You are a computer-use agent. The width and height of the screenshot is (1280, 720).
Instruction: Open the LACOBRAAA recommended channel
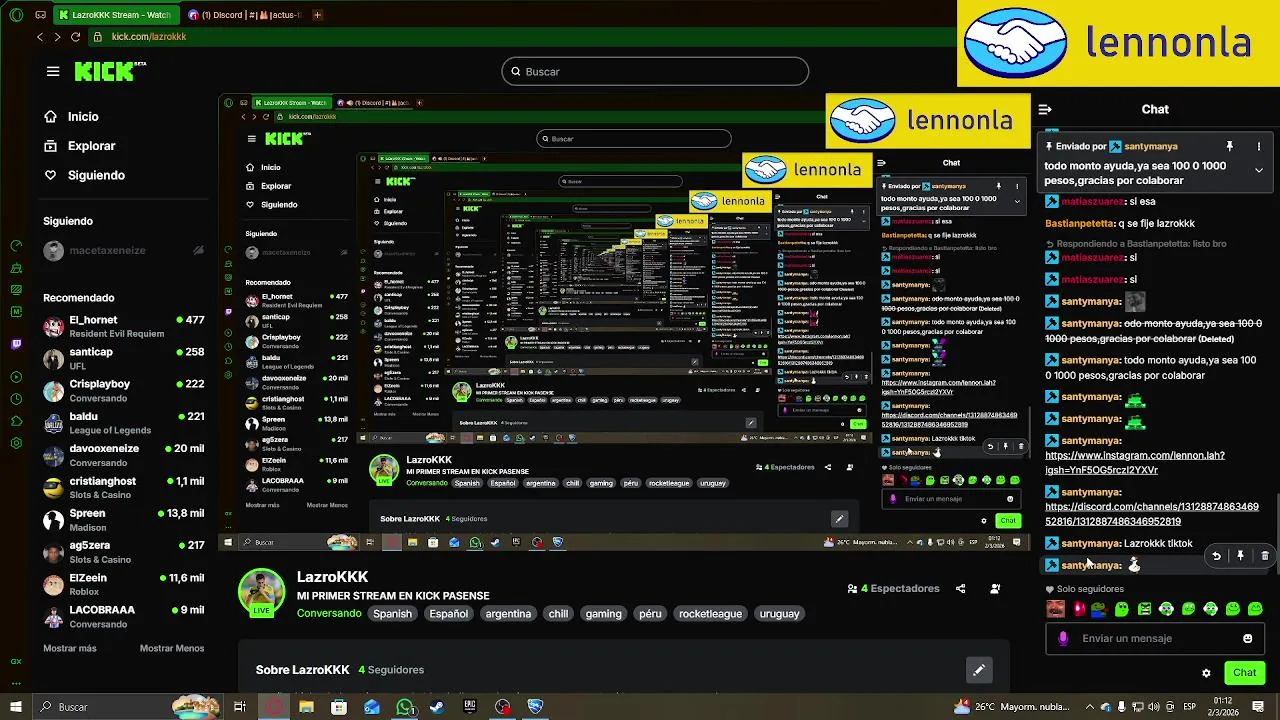pos(124,616)
